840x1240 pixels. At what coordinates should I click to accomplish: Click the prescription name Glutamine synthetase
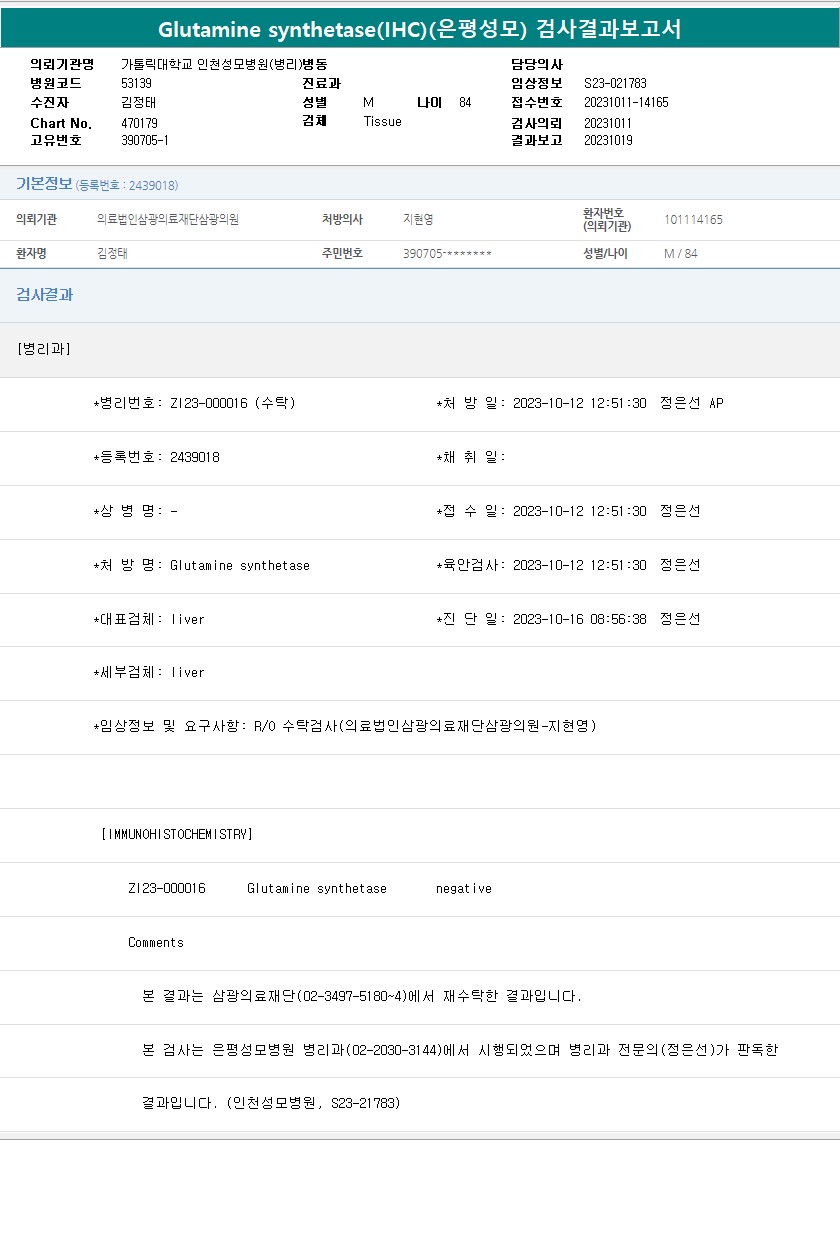(240, 566)
